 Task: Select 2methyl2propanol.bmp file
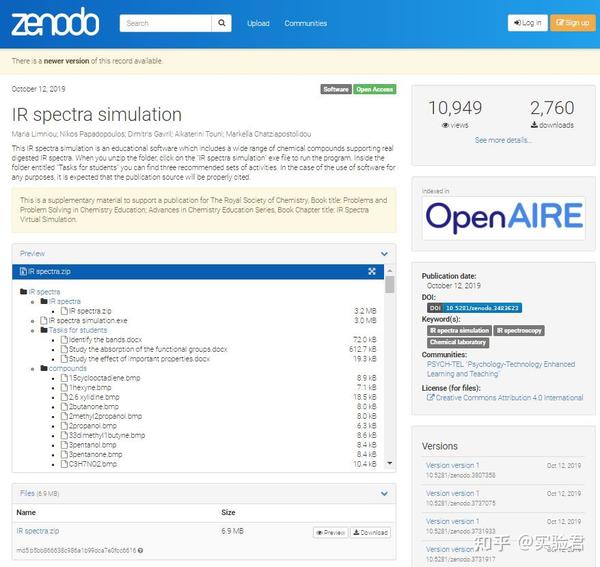pos(105,416)
